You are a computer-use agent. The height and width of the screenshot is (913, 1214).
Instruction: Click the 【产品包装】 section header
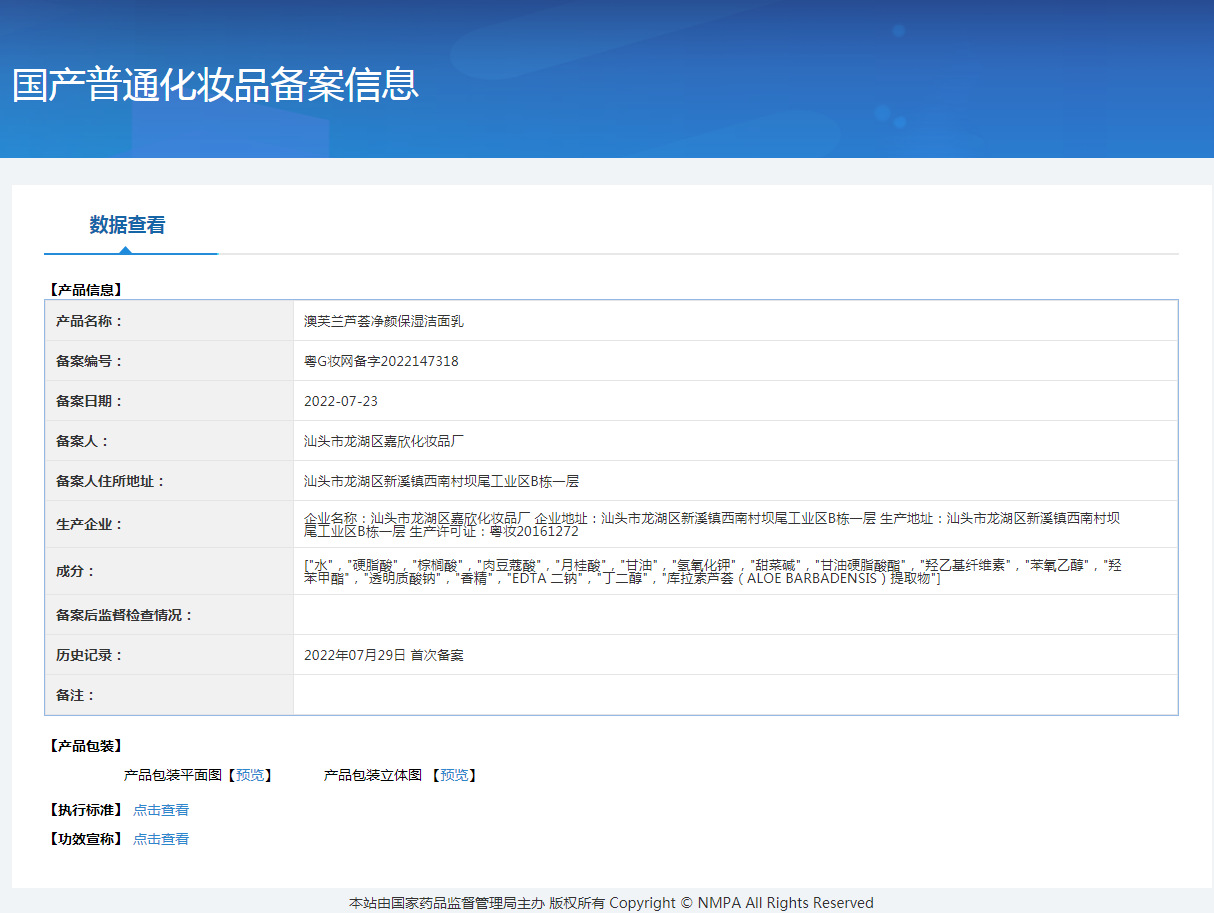click(x=85, y=746)
